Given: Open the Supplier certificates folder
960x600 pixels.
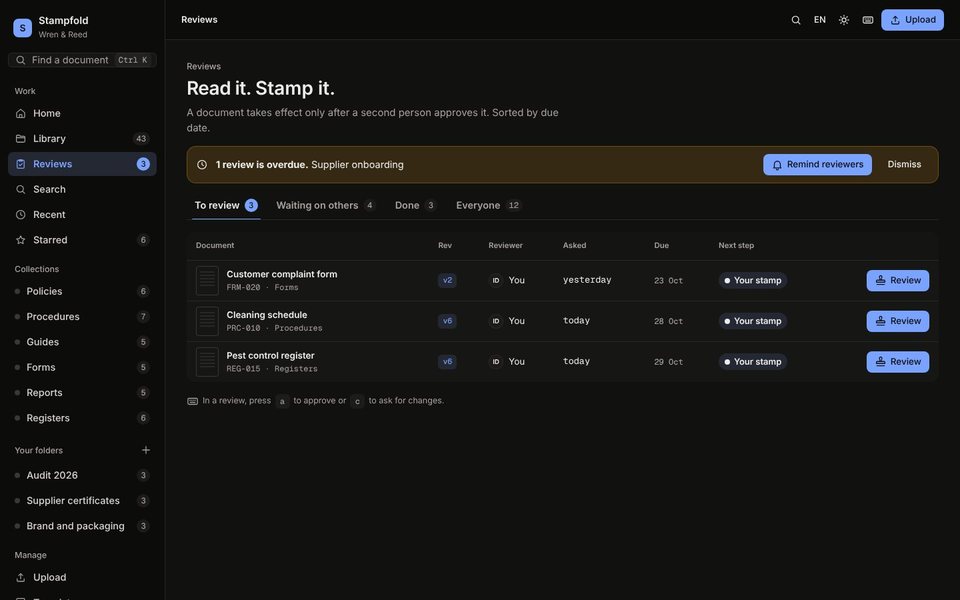Looking at the screenshot, I should pyautogui.click(x=82, y=501).
